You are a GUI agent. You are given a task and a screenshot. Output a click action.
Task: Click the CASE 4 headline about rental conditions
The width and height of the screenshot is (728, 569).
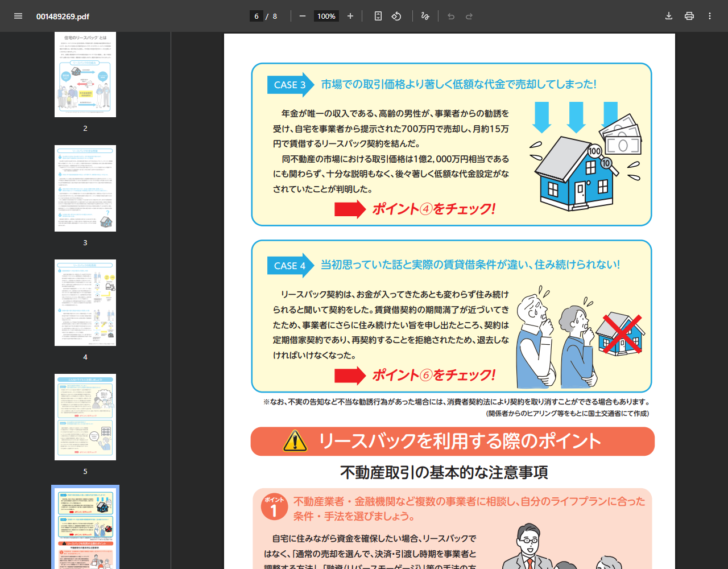470,265
